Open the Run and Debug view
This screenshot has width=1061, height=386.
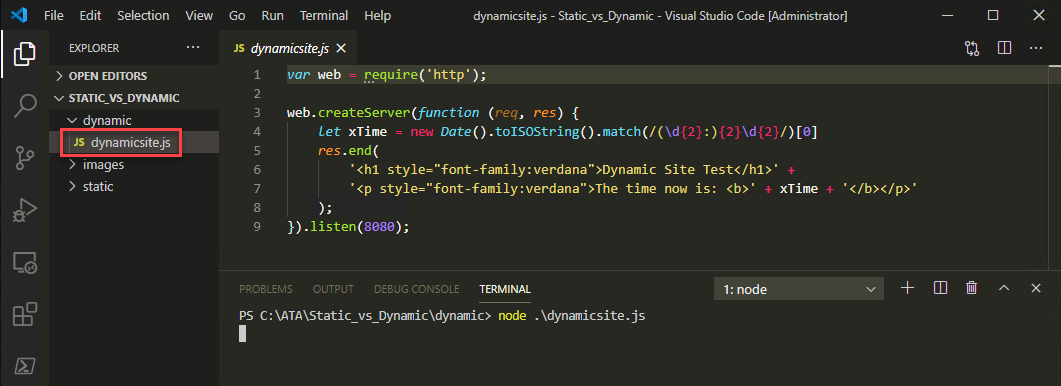coord(24,211)
